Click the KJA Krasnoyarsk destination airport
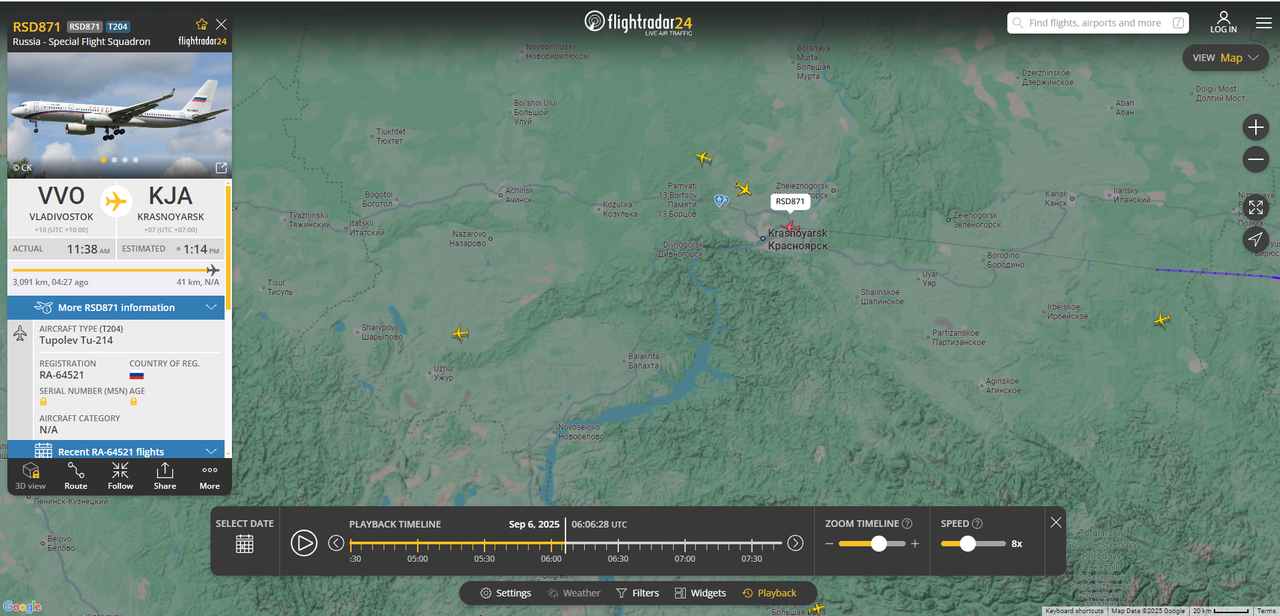1280x616 pixels. tap(170, 202)
